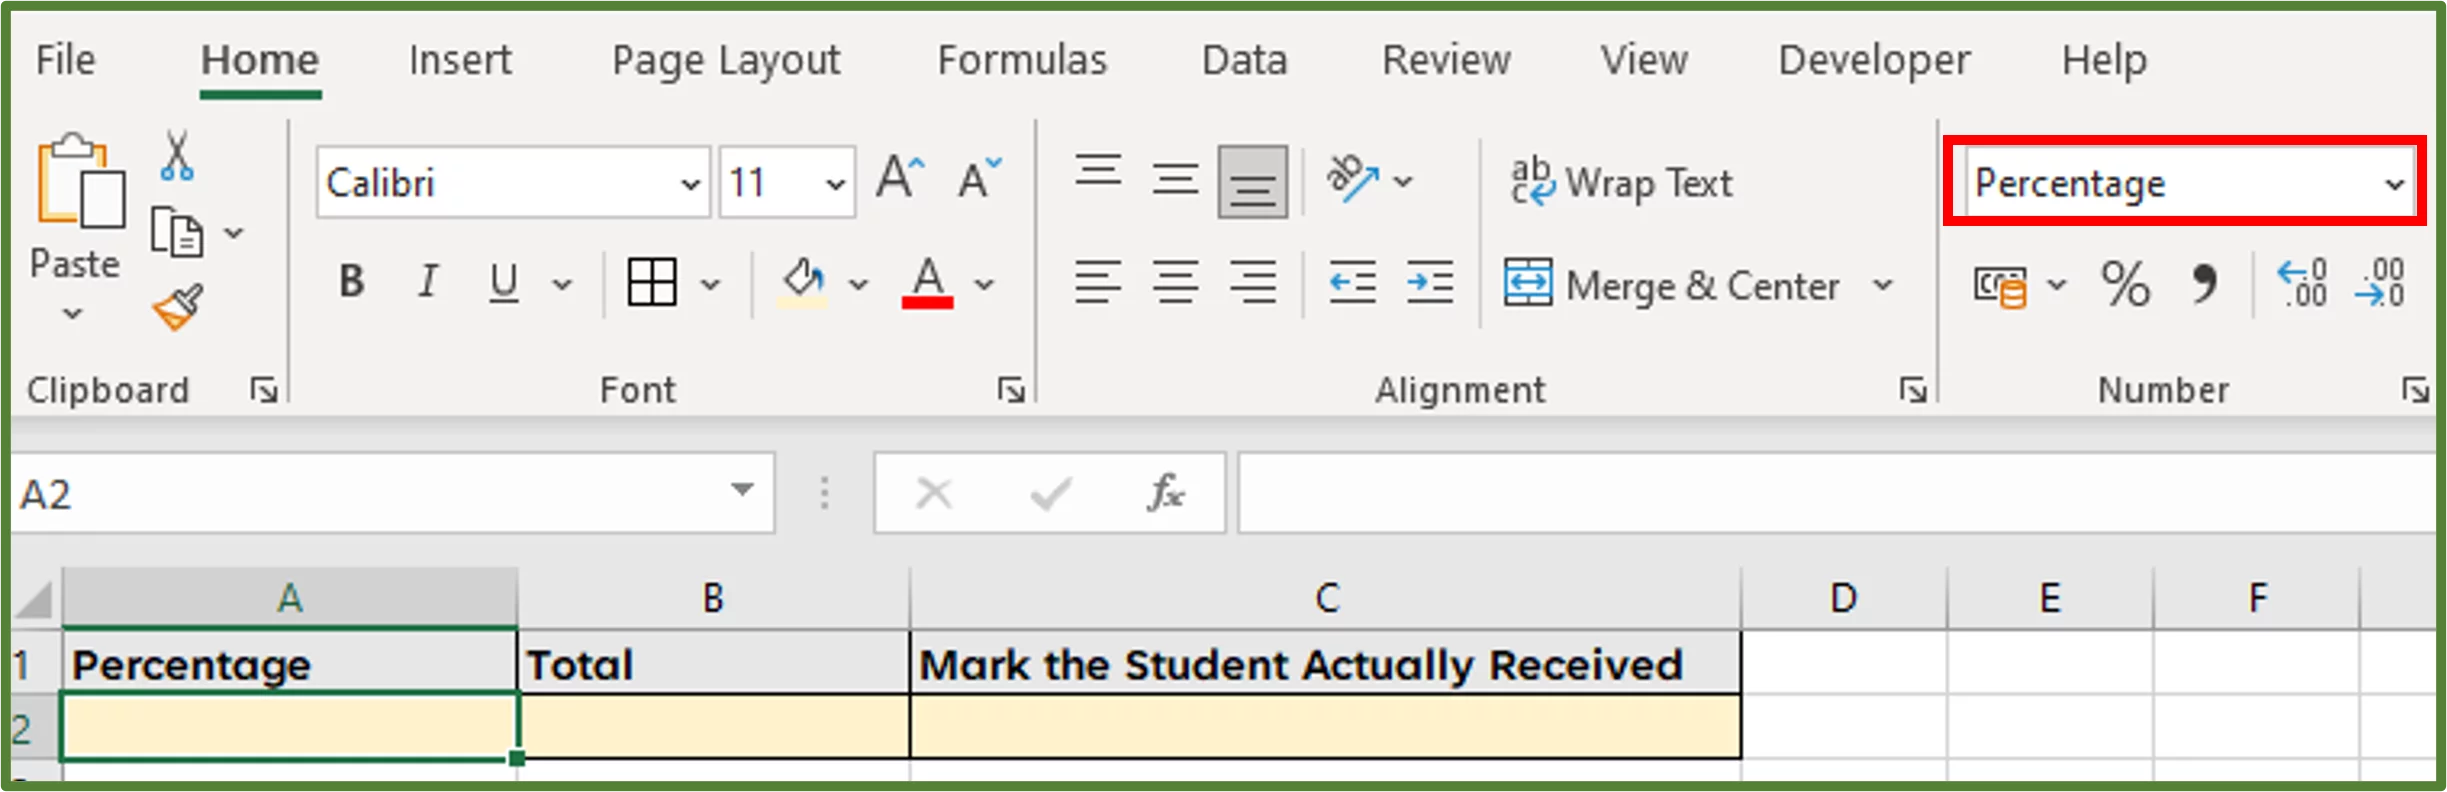Toggle Bottom Align button
The image size is (2447, 792).
click(x=1253, y=182)
